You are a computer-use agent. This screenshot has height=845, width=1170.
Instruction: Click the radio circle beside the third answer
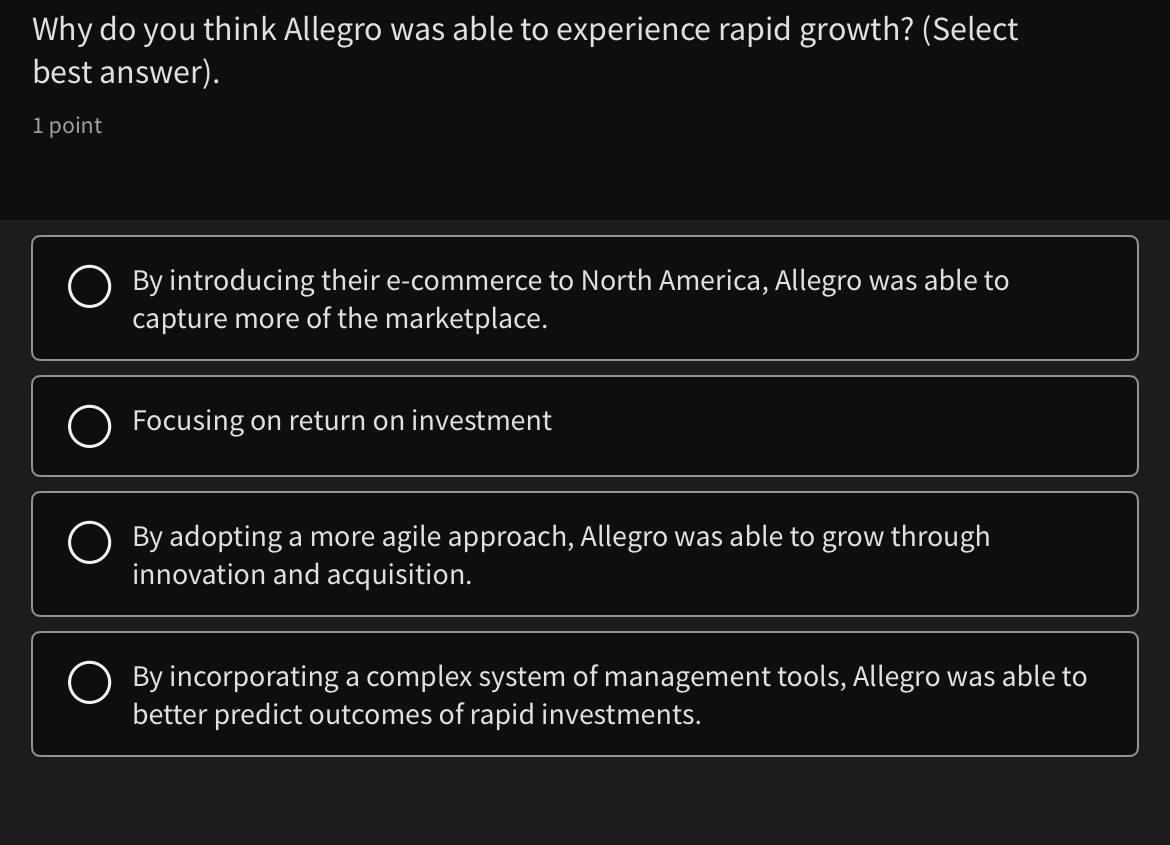point(90,543)
